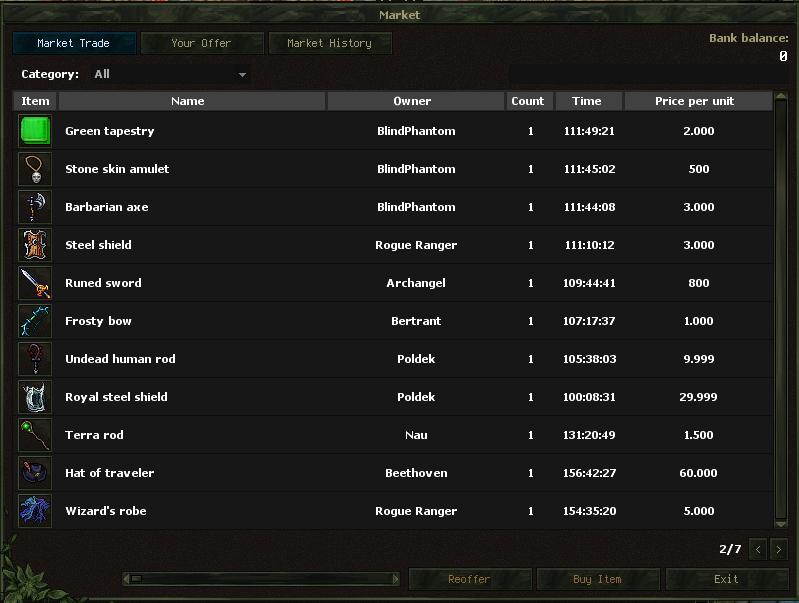Click the horizontal slider at bottom
Viewport: 799px width, 603px height.
click(x=260, y=579)
